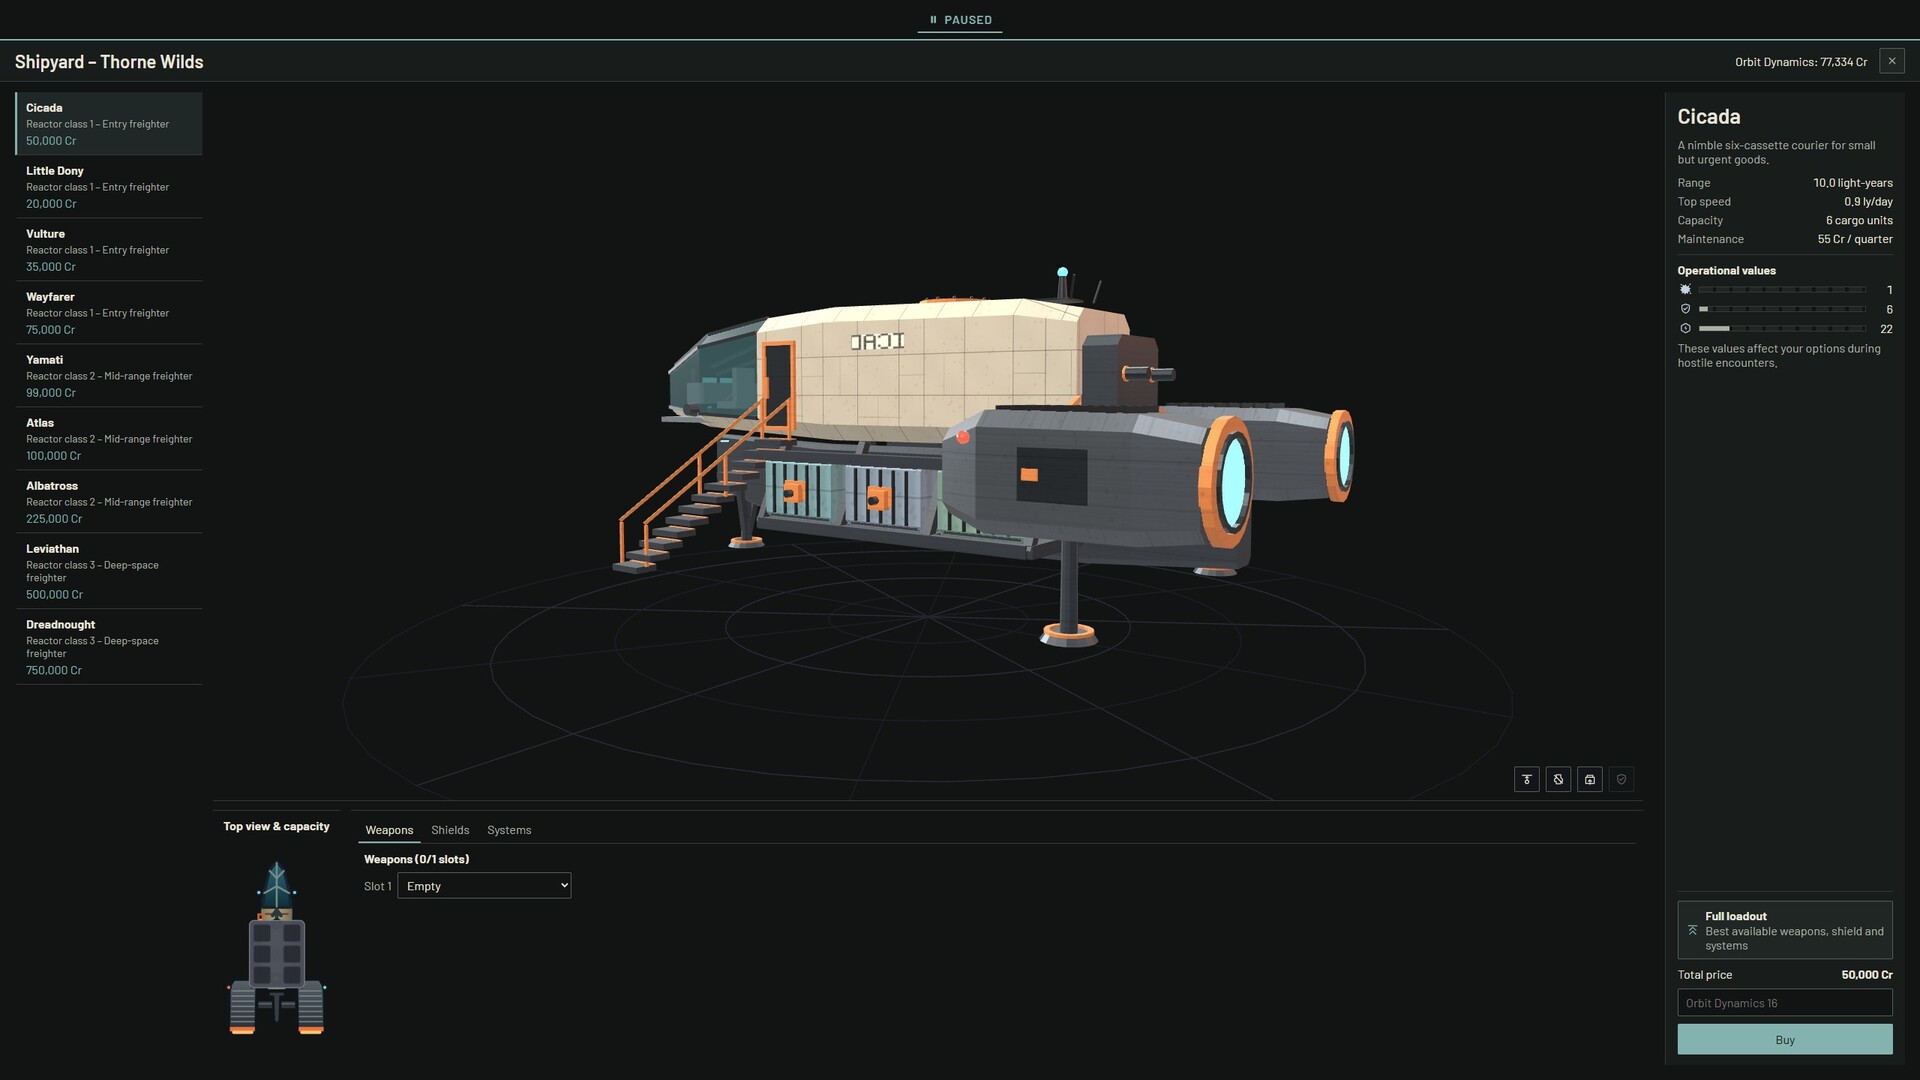Click the crossed-out shape icon in viewer toolbar
The width and height of the screenshot is (1920, 1080).
pos(1558,779)
